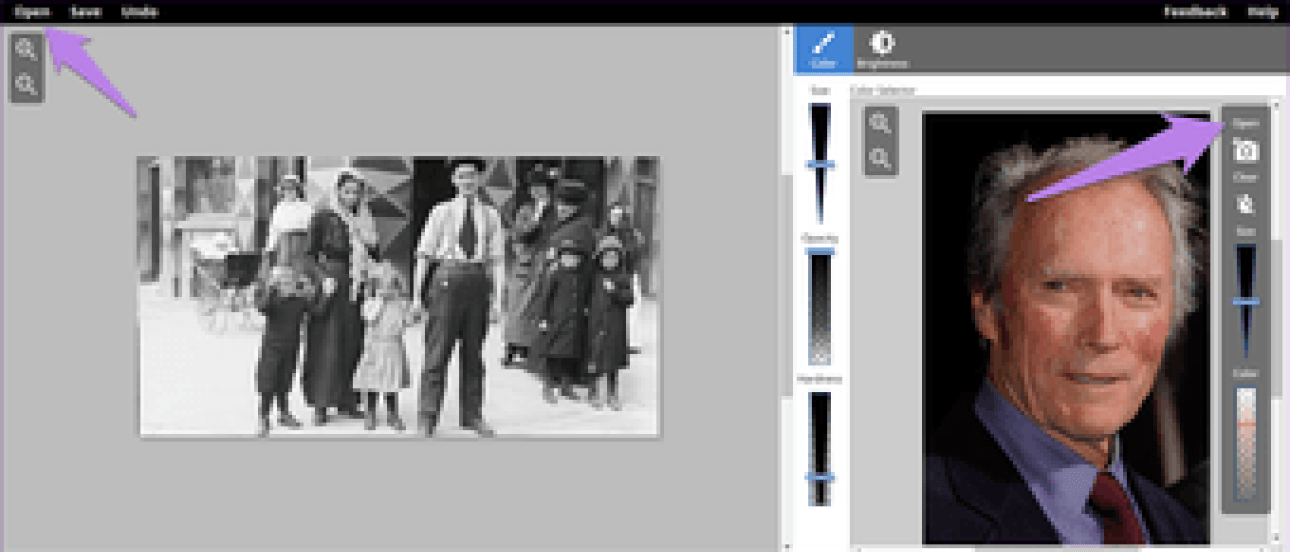Zoom in on the main canvas
The image size is (1290, 552).
point(26,50)
